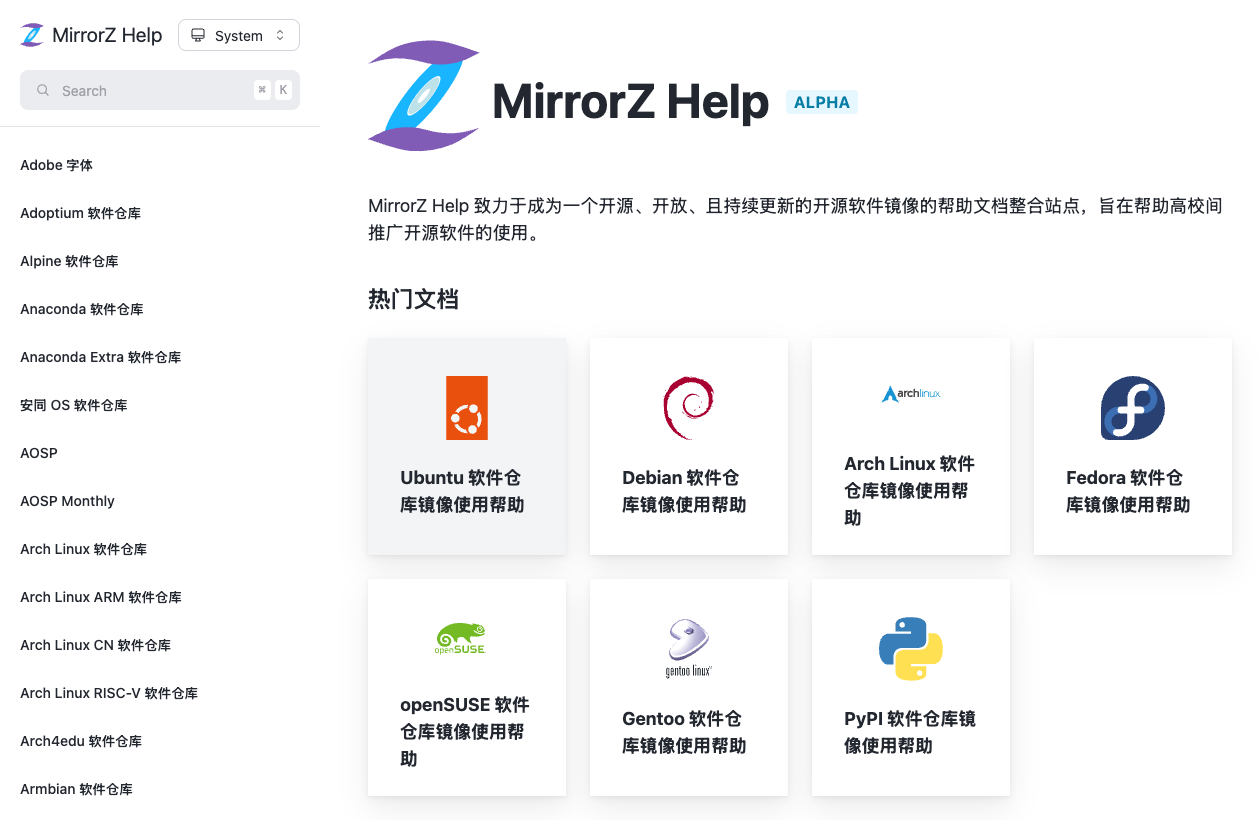Open Debian 软件仓库镜像使用帮助 card title
The height and width of the screenshot is (820, 1260).
[x=684, y=491]
